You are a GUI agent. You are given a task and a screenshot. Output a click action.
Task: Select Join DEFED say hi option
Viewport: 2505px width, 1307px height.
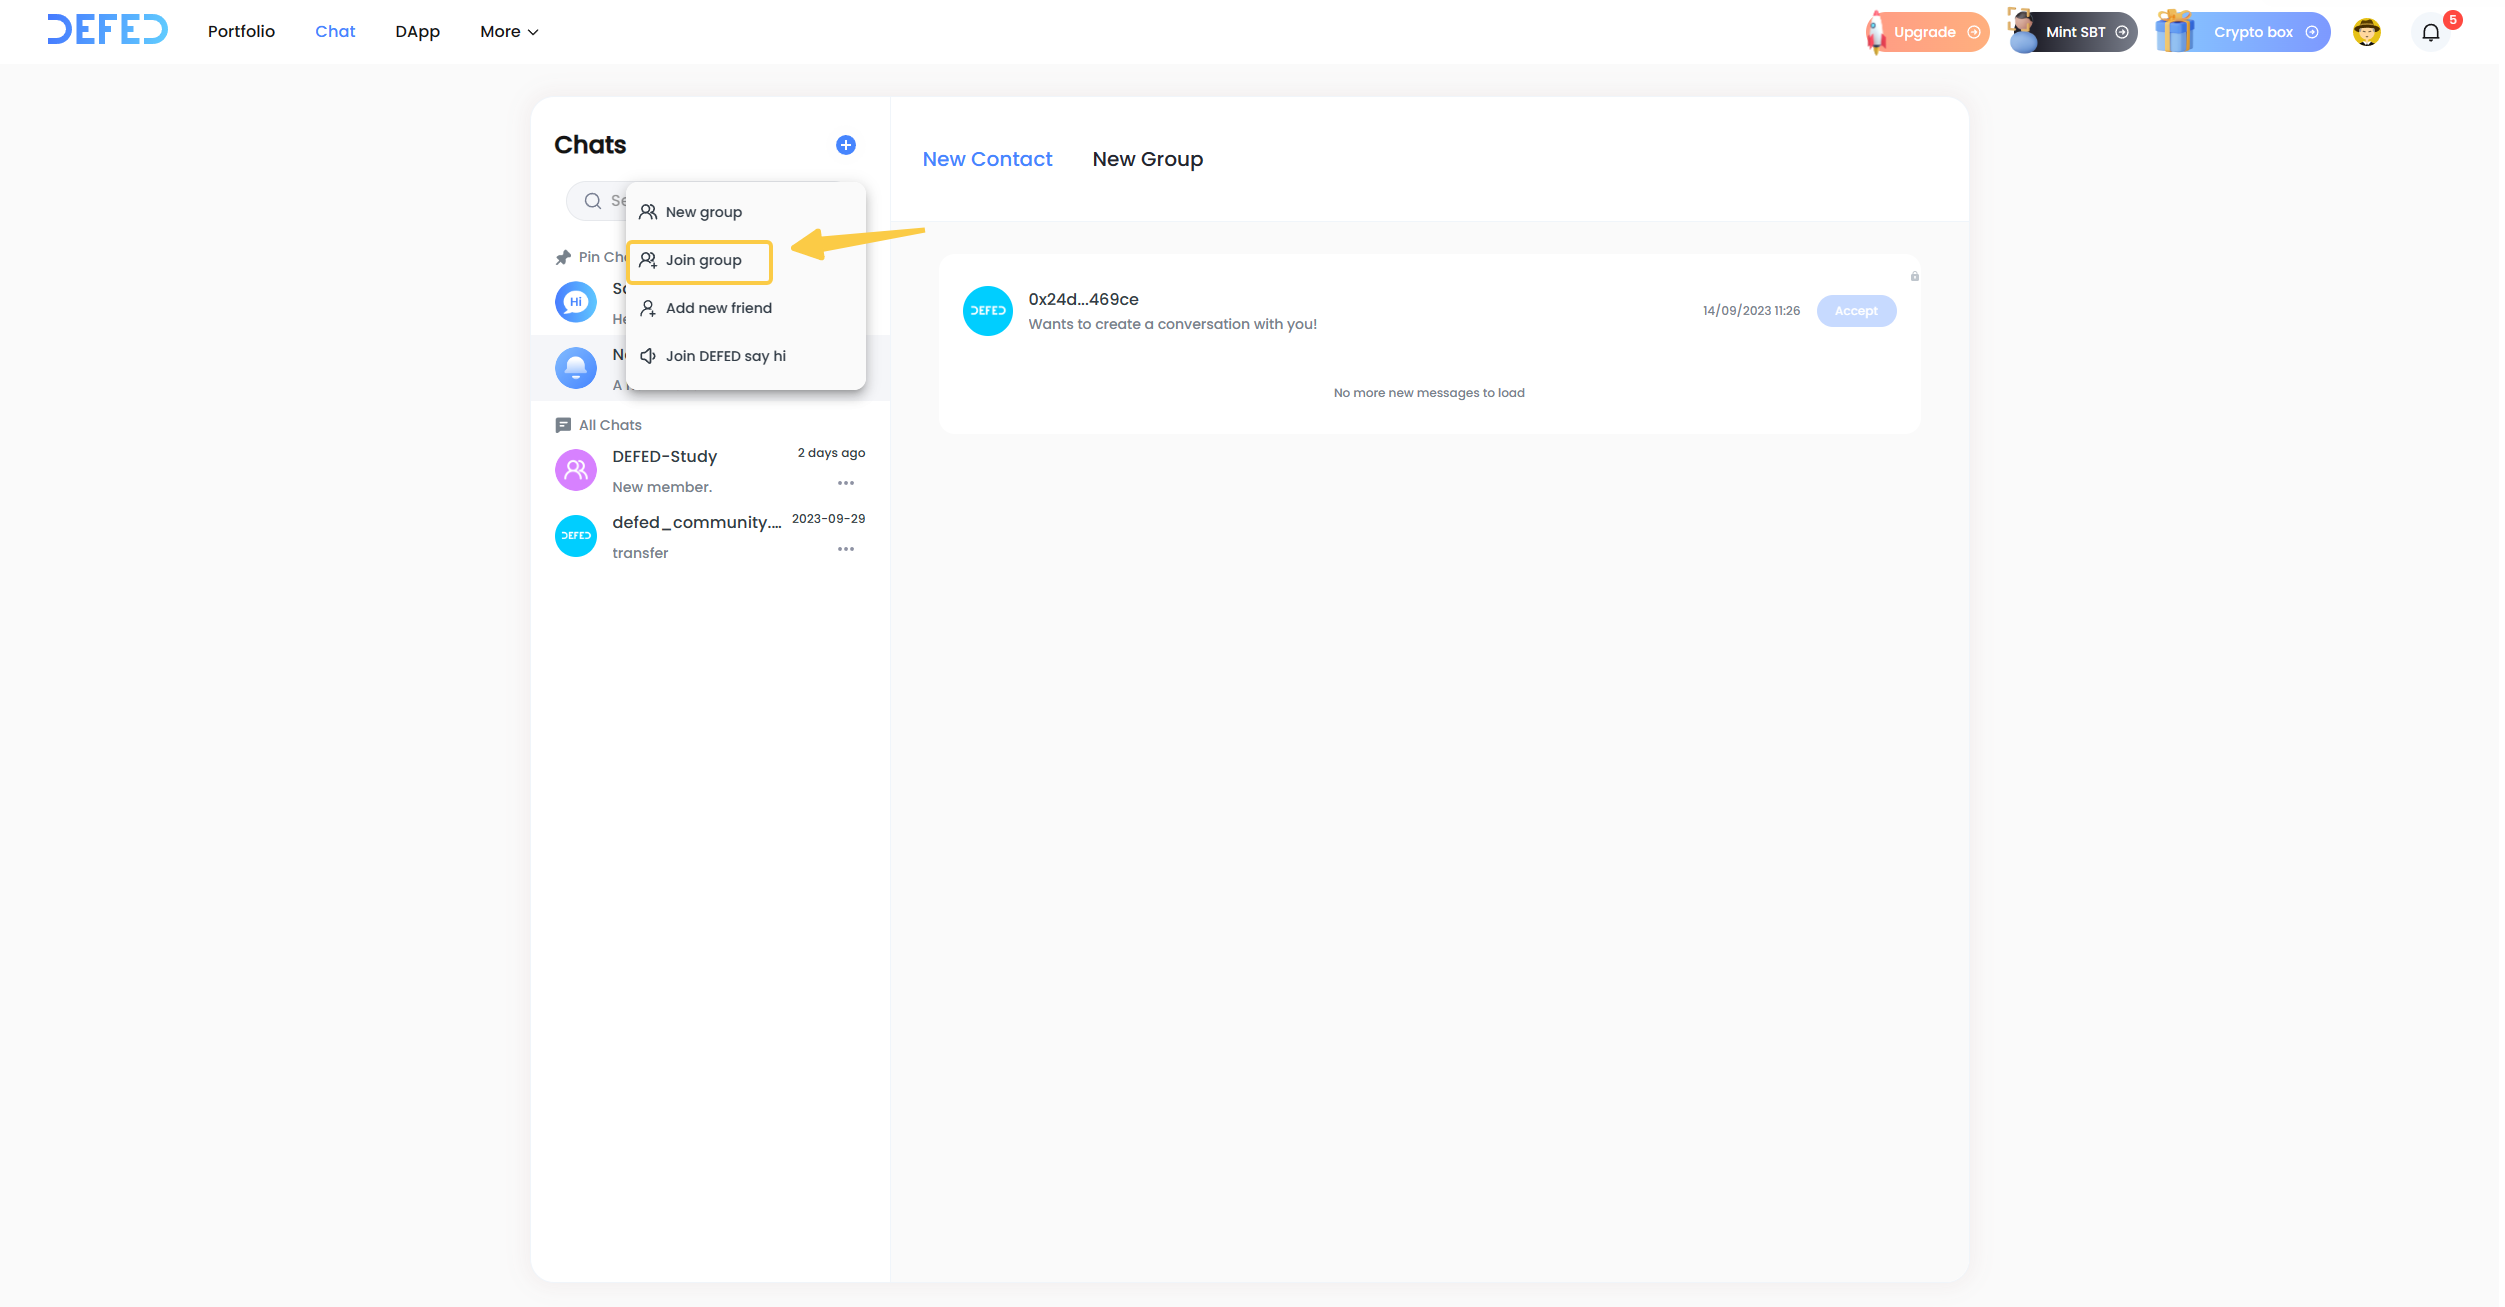[725, 356]
